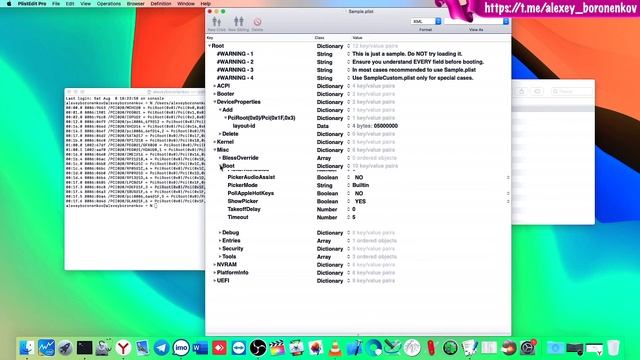Select the '#WARNING - 1' key
The height and width of the screenshot is (360, 640).
point(235,54)
